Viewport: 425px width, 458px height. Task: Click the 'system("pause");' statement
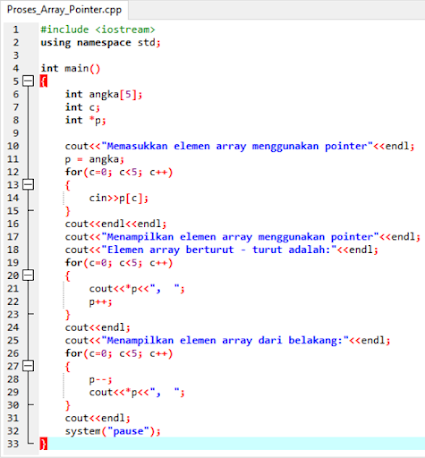(x=113, y=431)
